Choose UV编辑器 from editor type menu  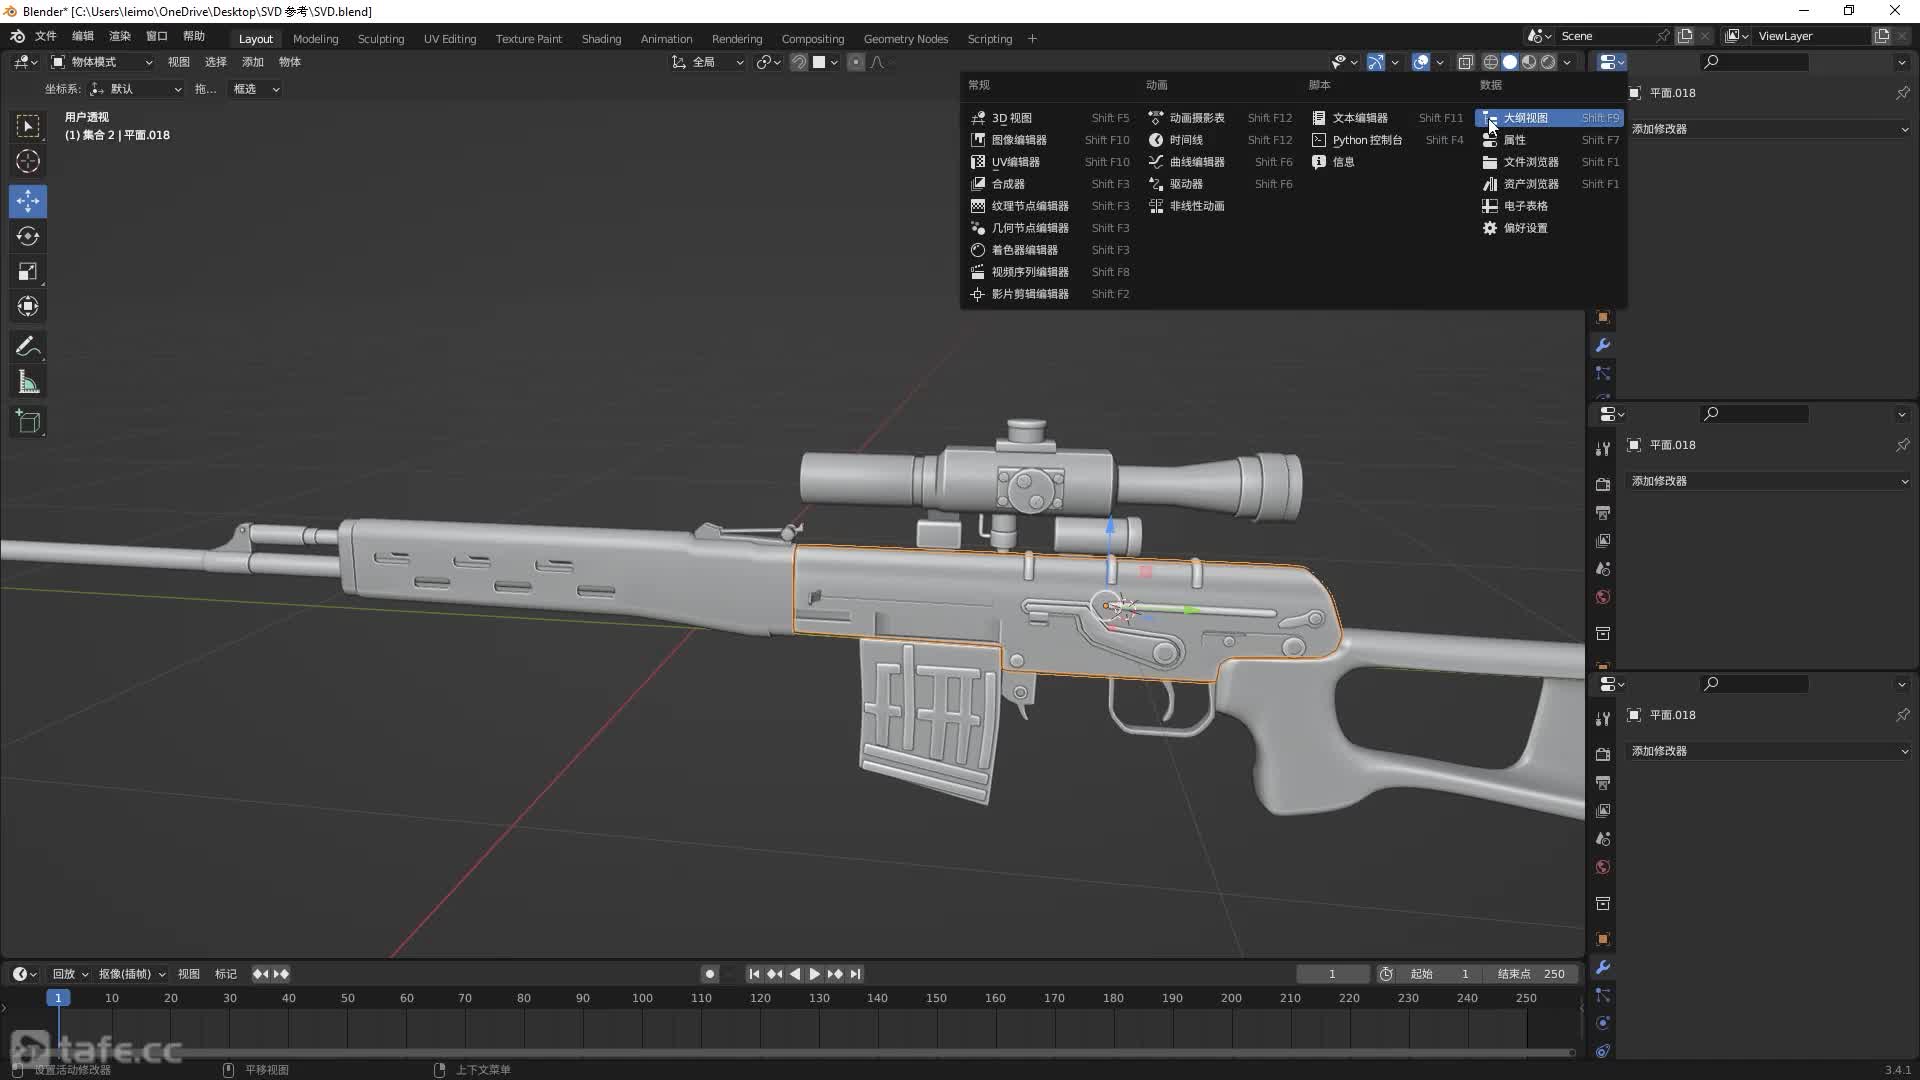pos(1049,162)
